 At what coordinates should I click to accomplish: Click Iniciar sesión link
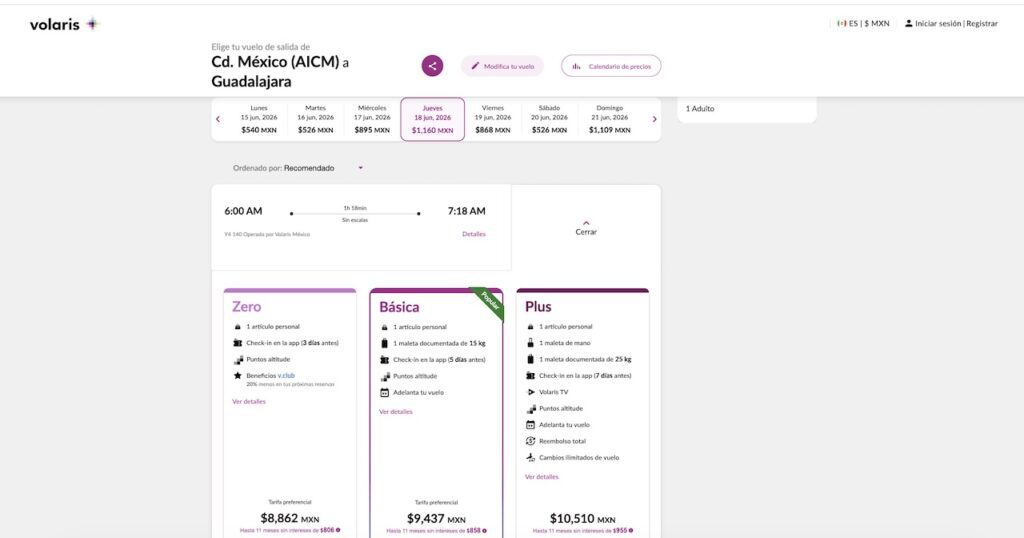click(938, 24)
